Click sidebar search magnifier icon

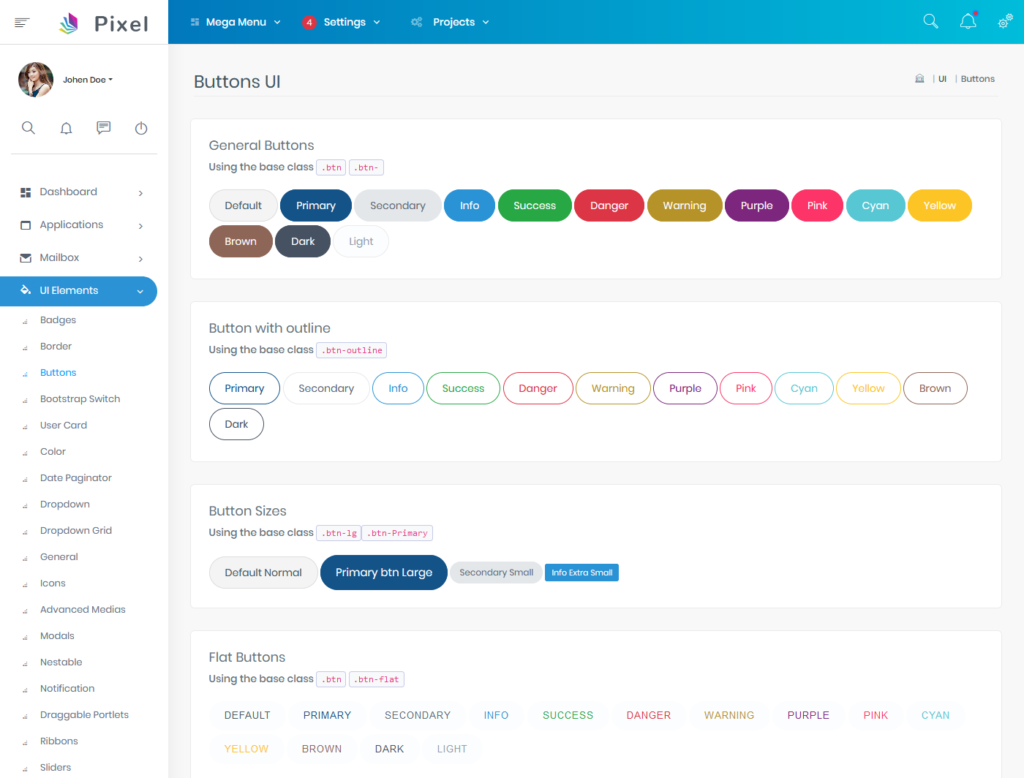(x=28, y=127)
